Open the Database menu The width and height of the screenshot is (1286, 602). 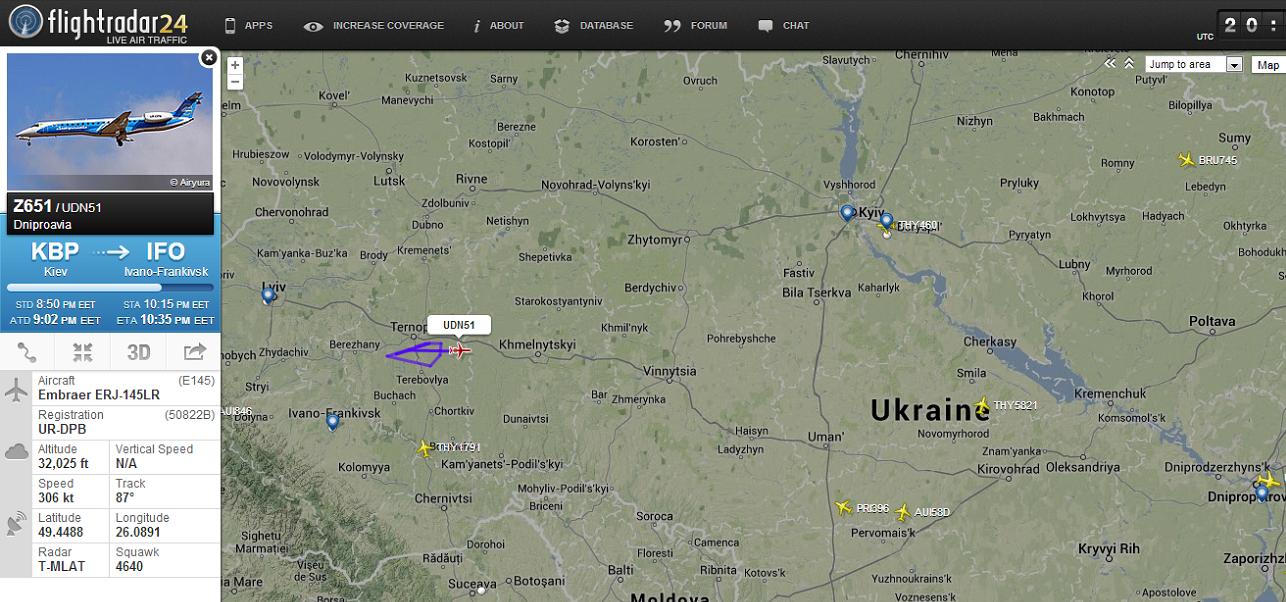click(594, 25)
